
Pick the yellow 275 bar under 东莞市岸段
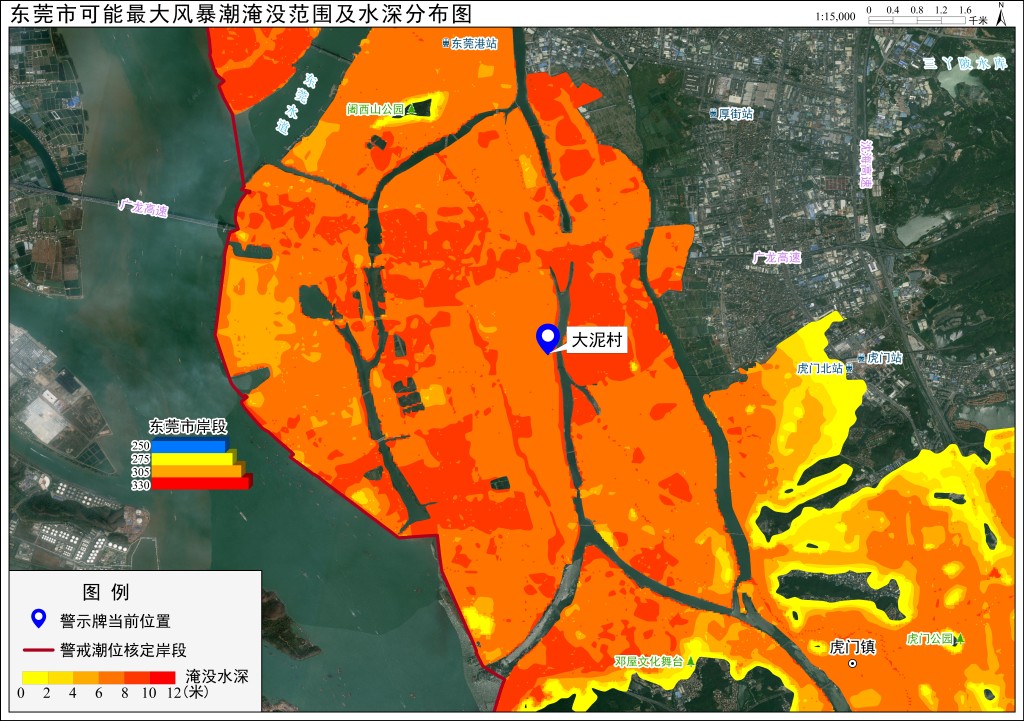coord(195,459)
